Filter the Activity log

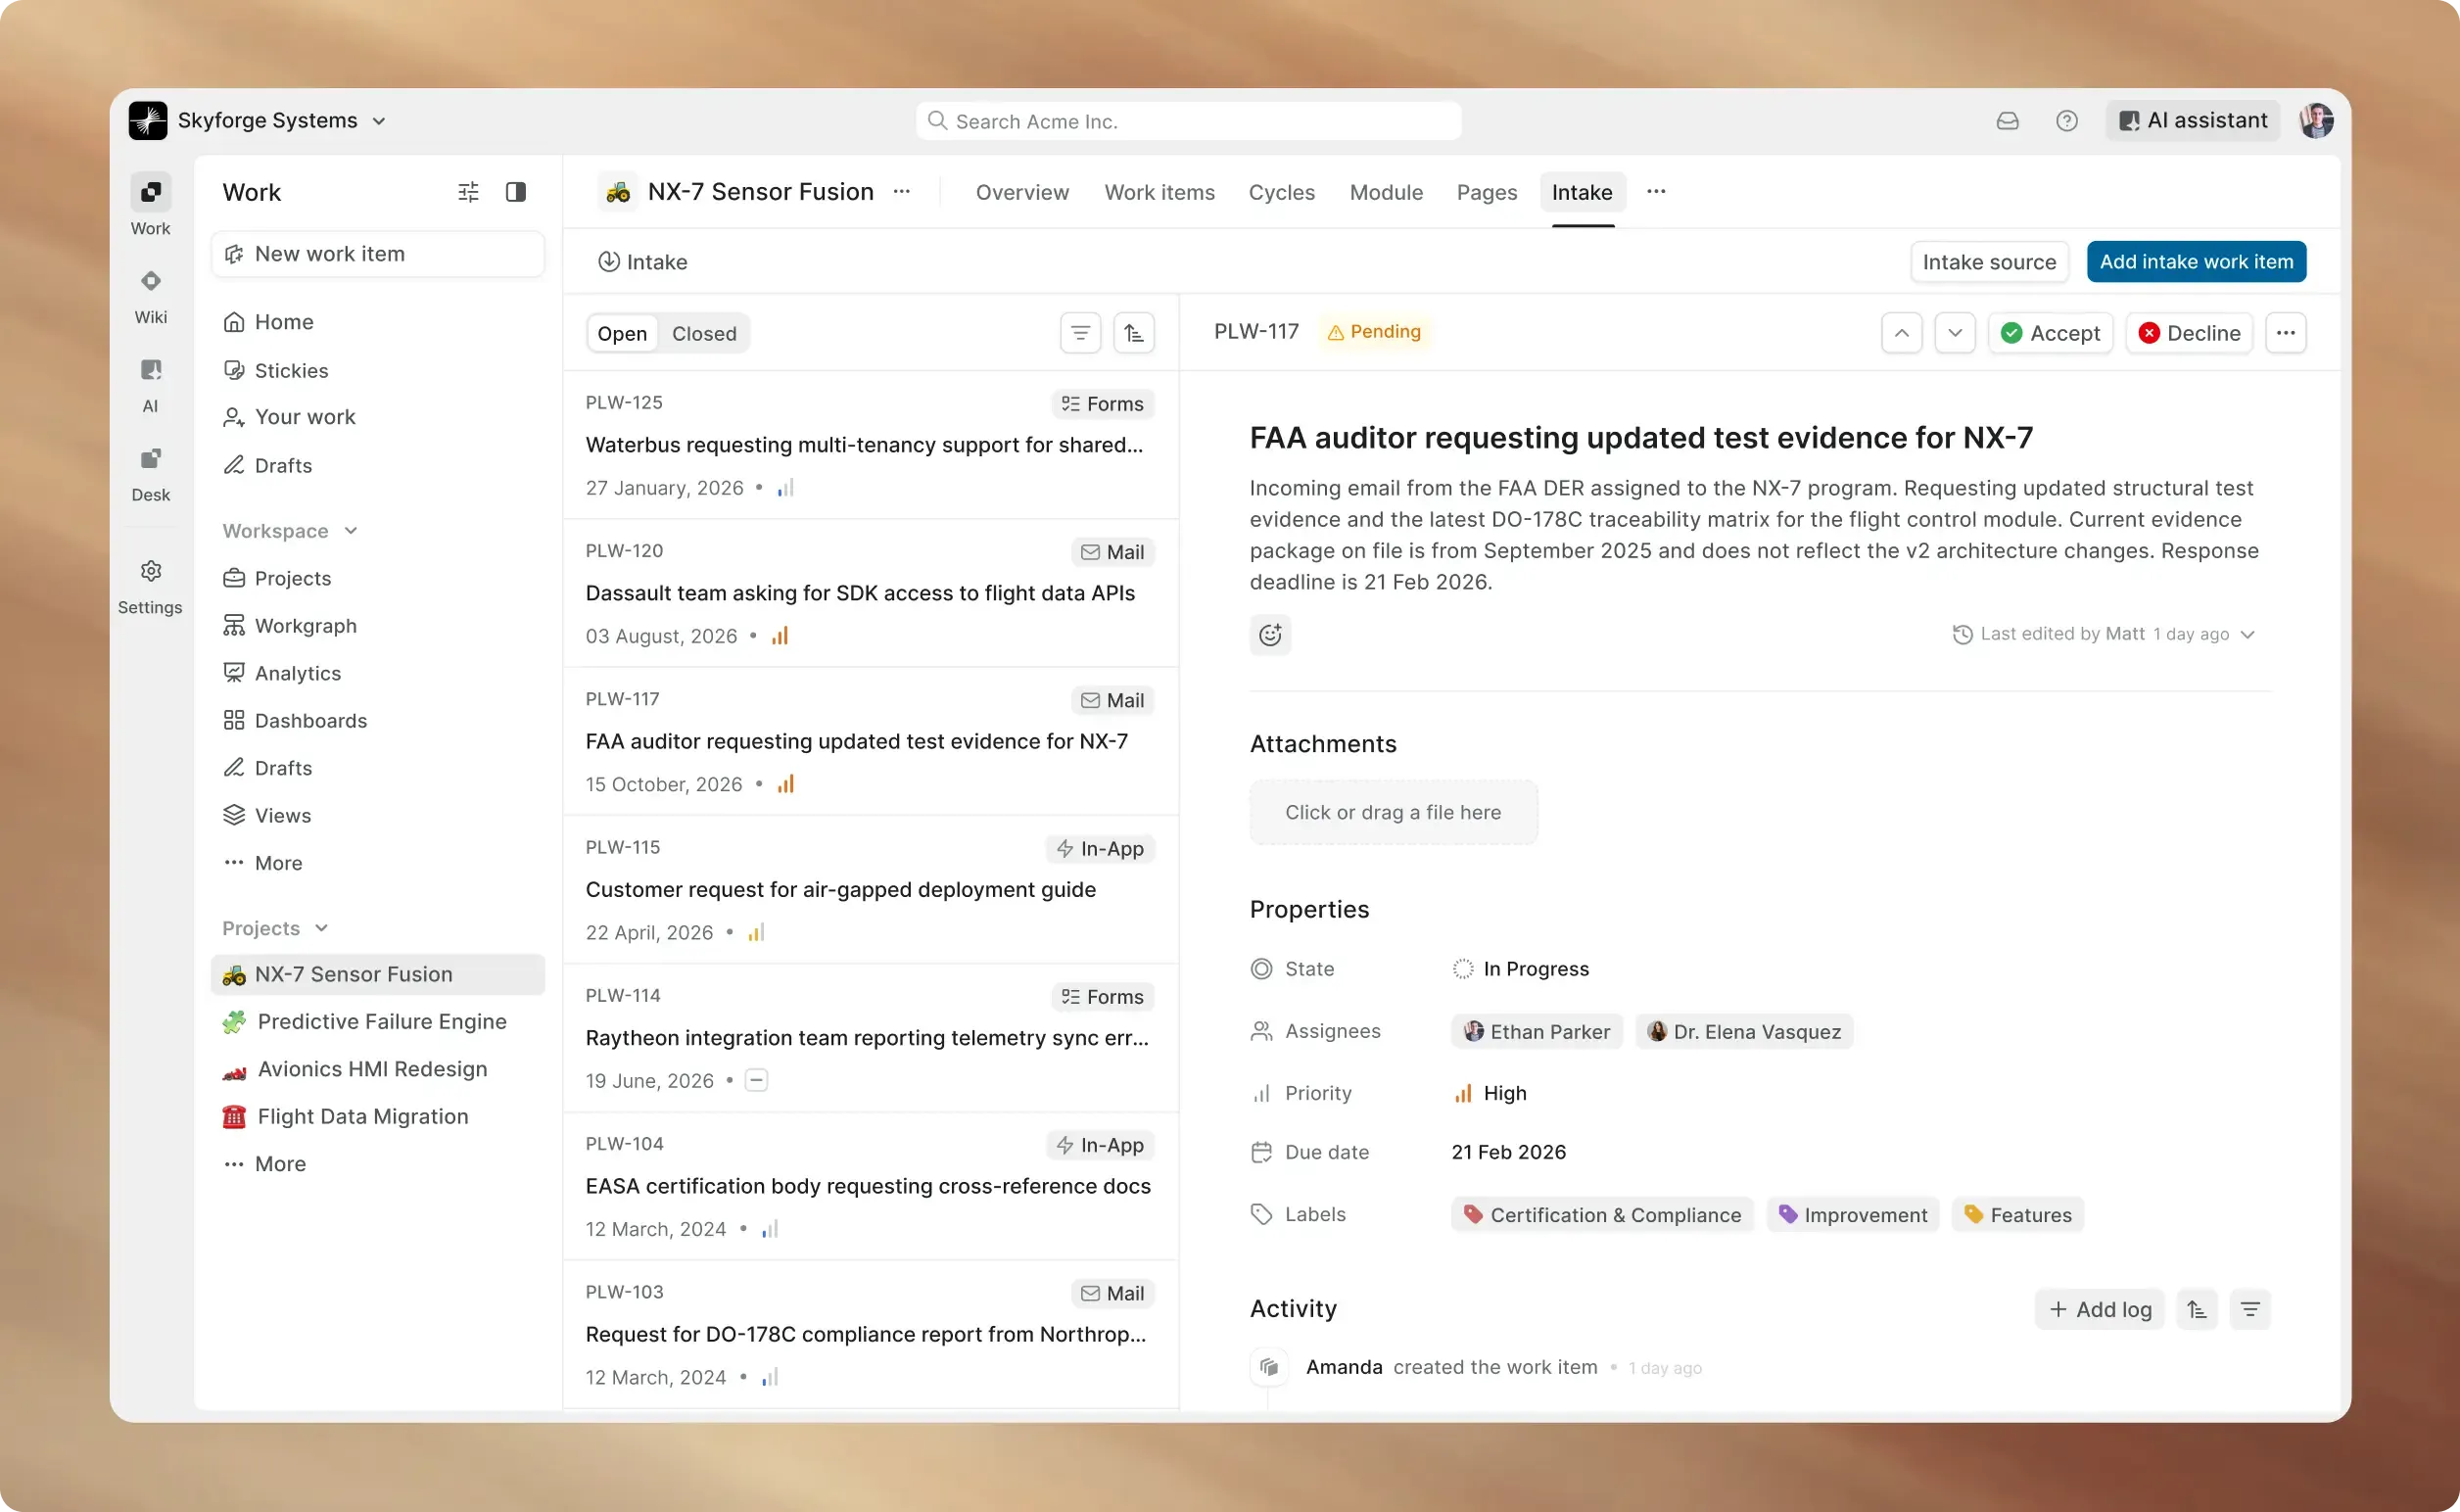point(2250,1309)
